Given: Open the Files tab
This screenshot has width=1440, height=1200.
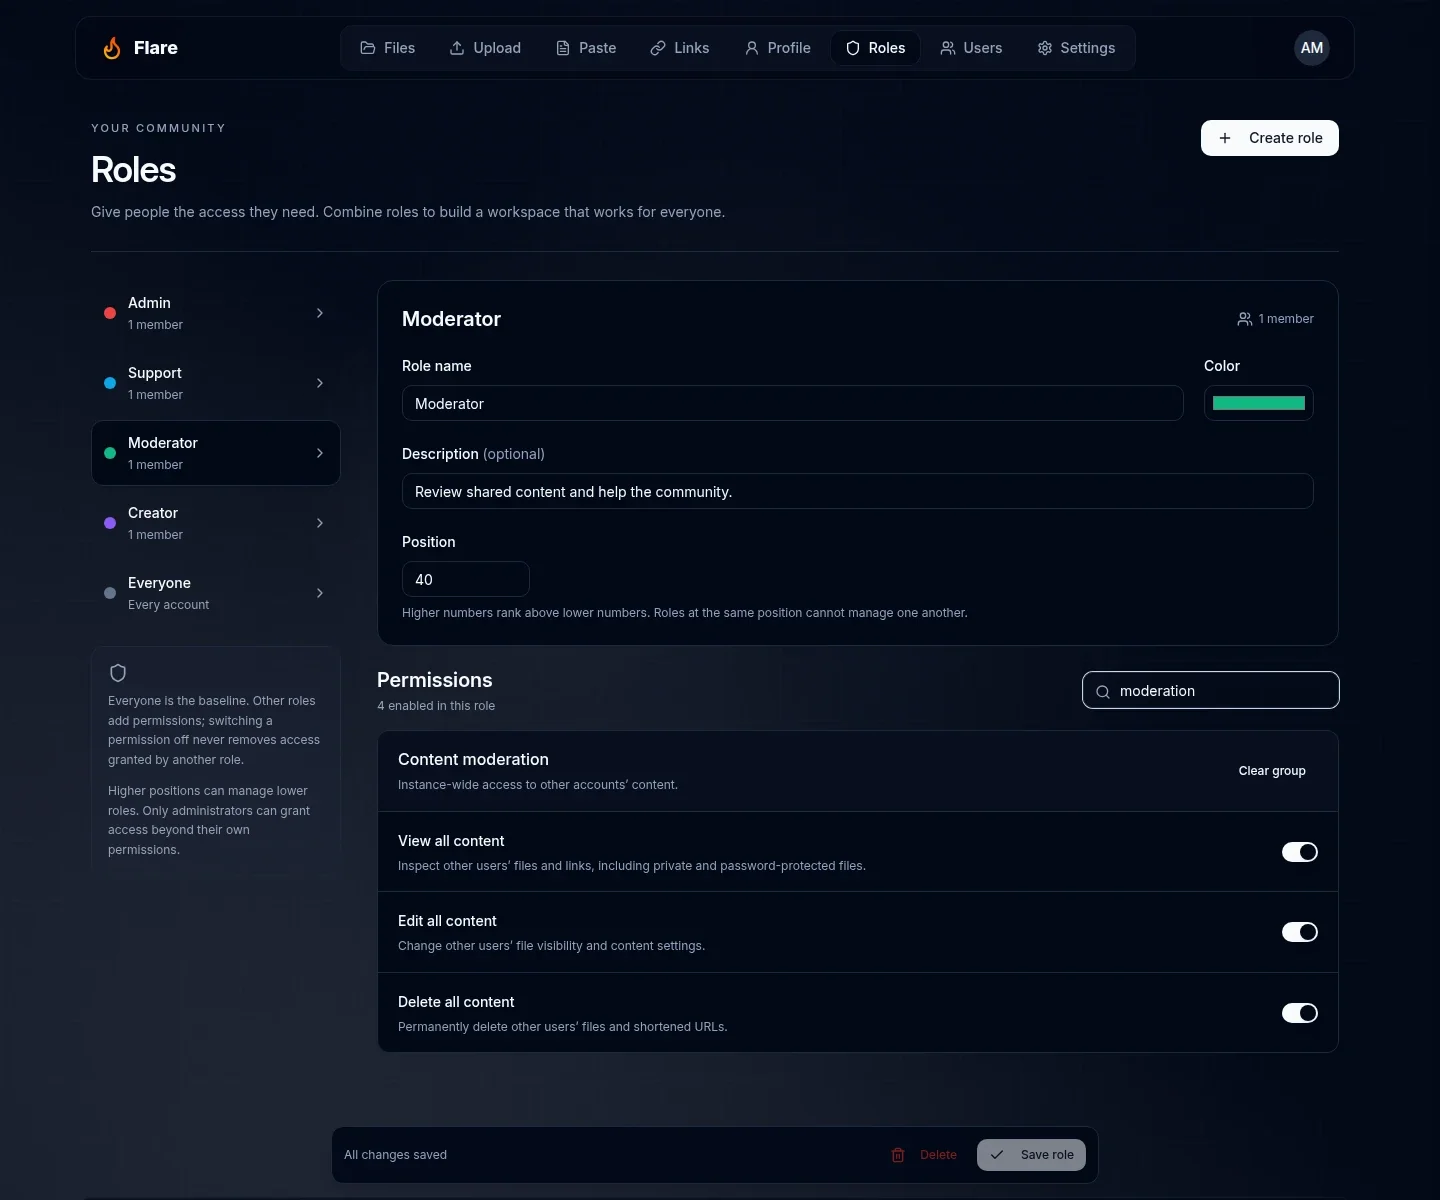Looking at the screenshot, I should tap(388, 48).
